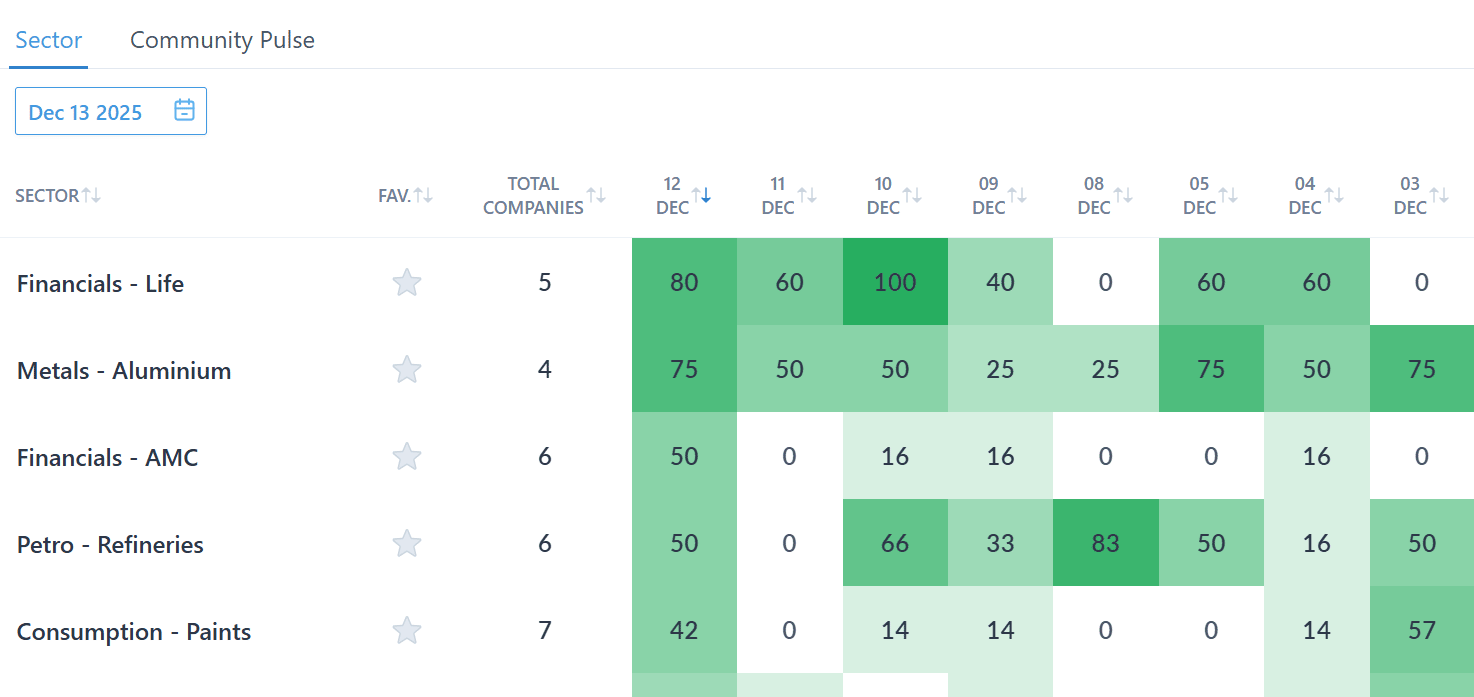Sort by the 03 Dec column
Image resolution: width=1474 pixels, height=697 pixels.
(x=1439, y=195)
